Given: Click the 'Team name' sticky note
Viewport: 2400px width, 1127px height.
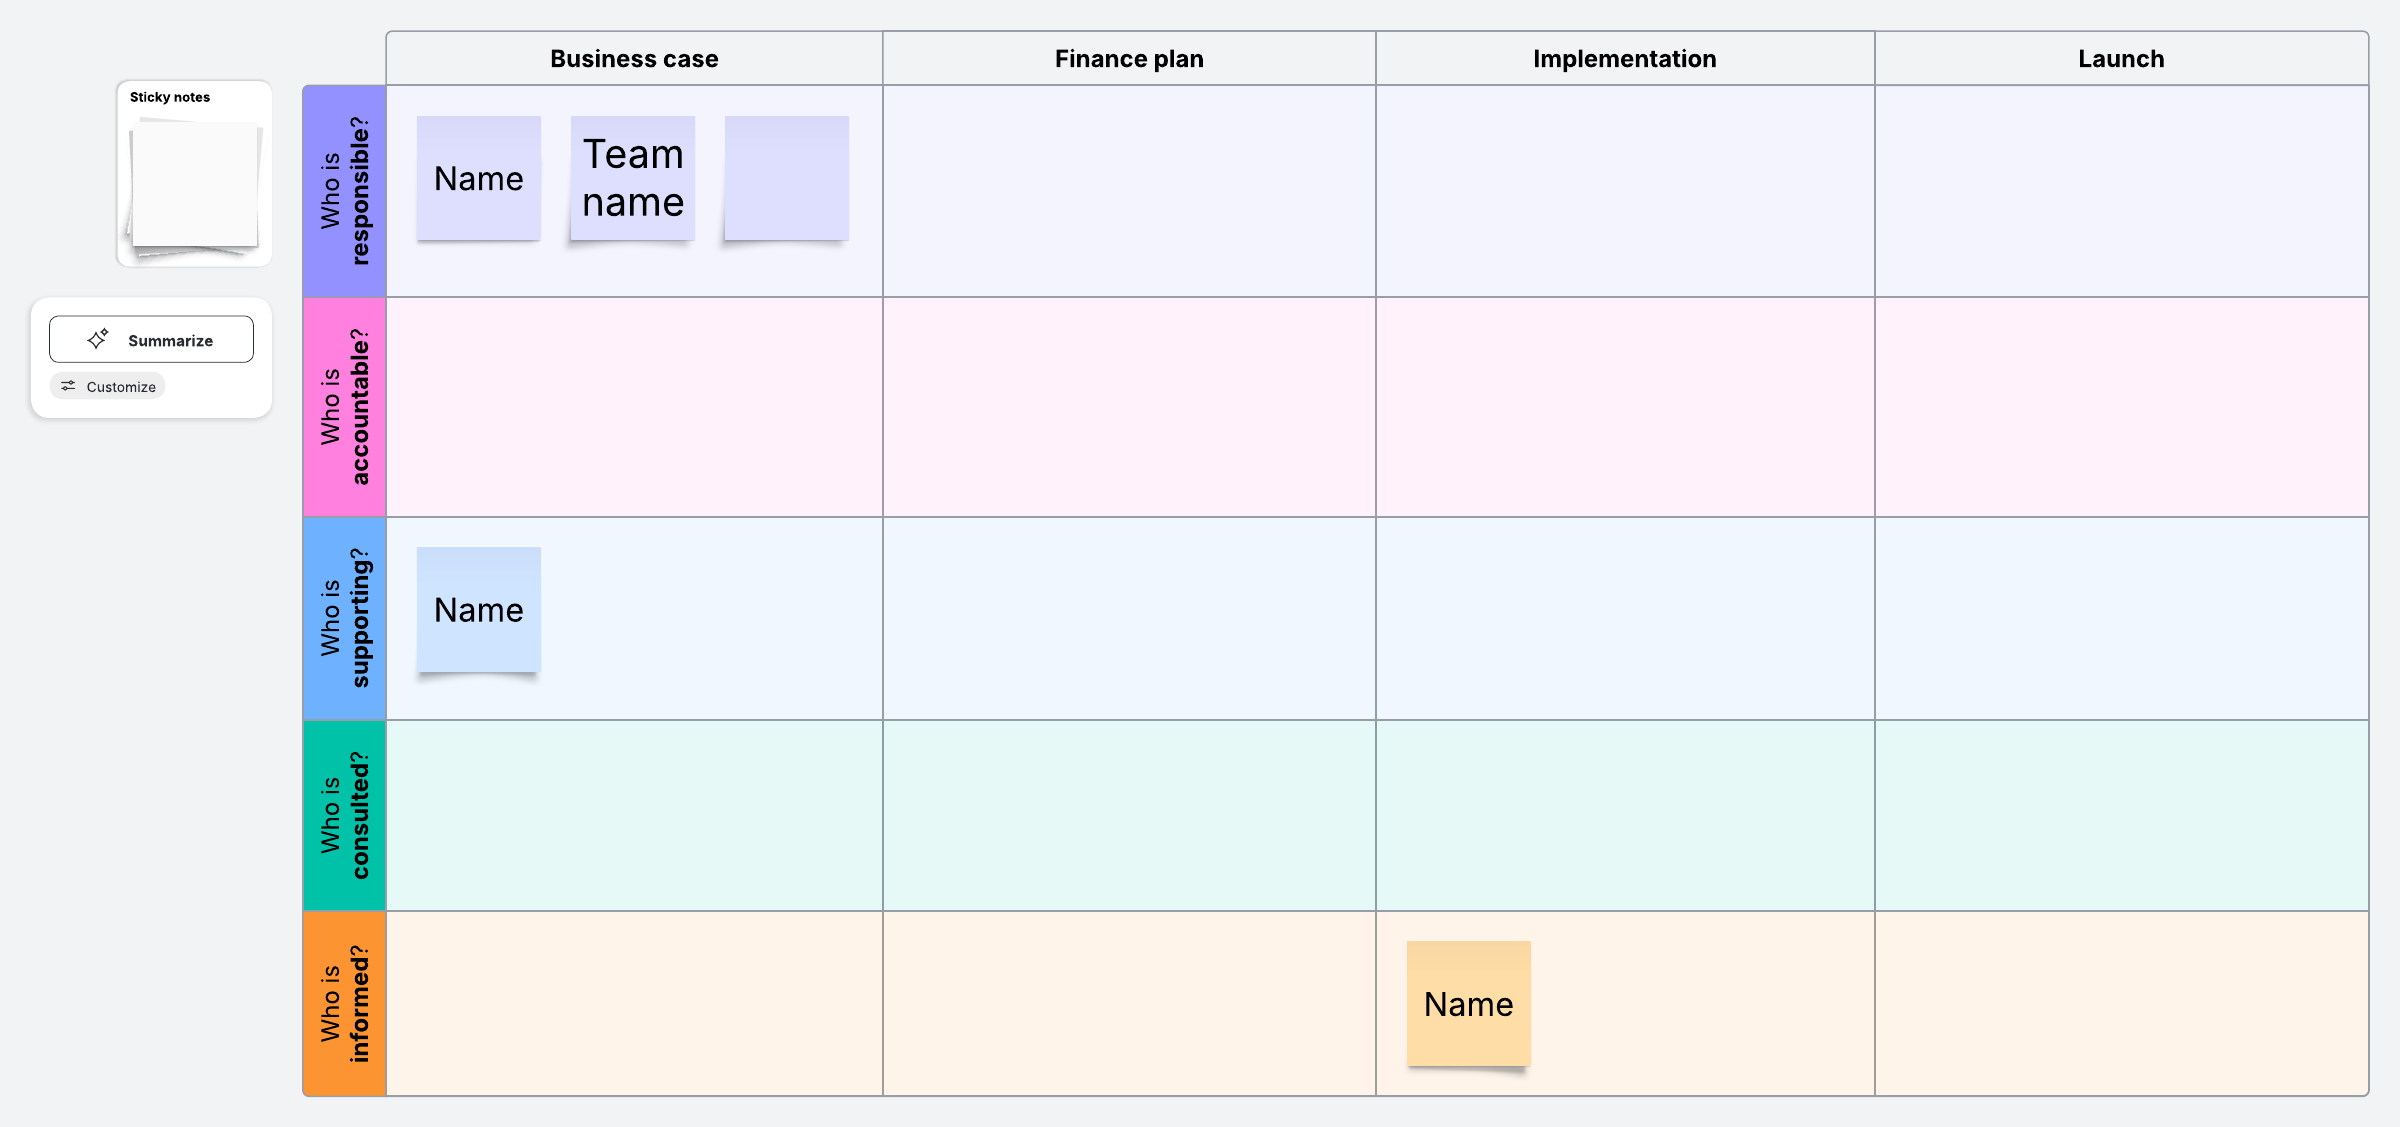Looking at the screenshot, I should [633, 178].
